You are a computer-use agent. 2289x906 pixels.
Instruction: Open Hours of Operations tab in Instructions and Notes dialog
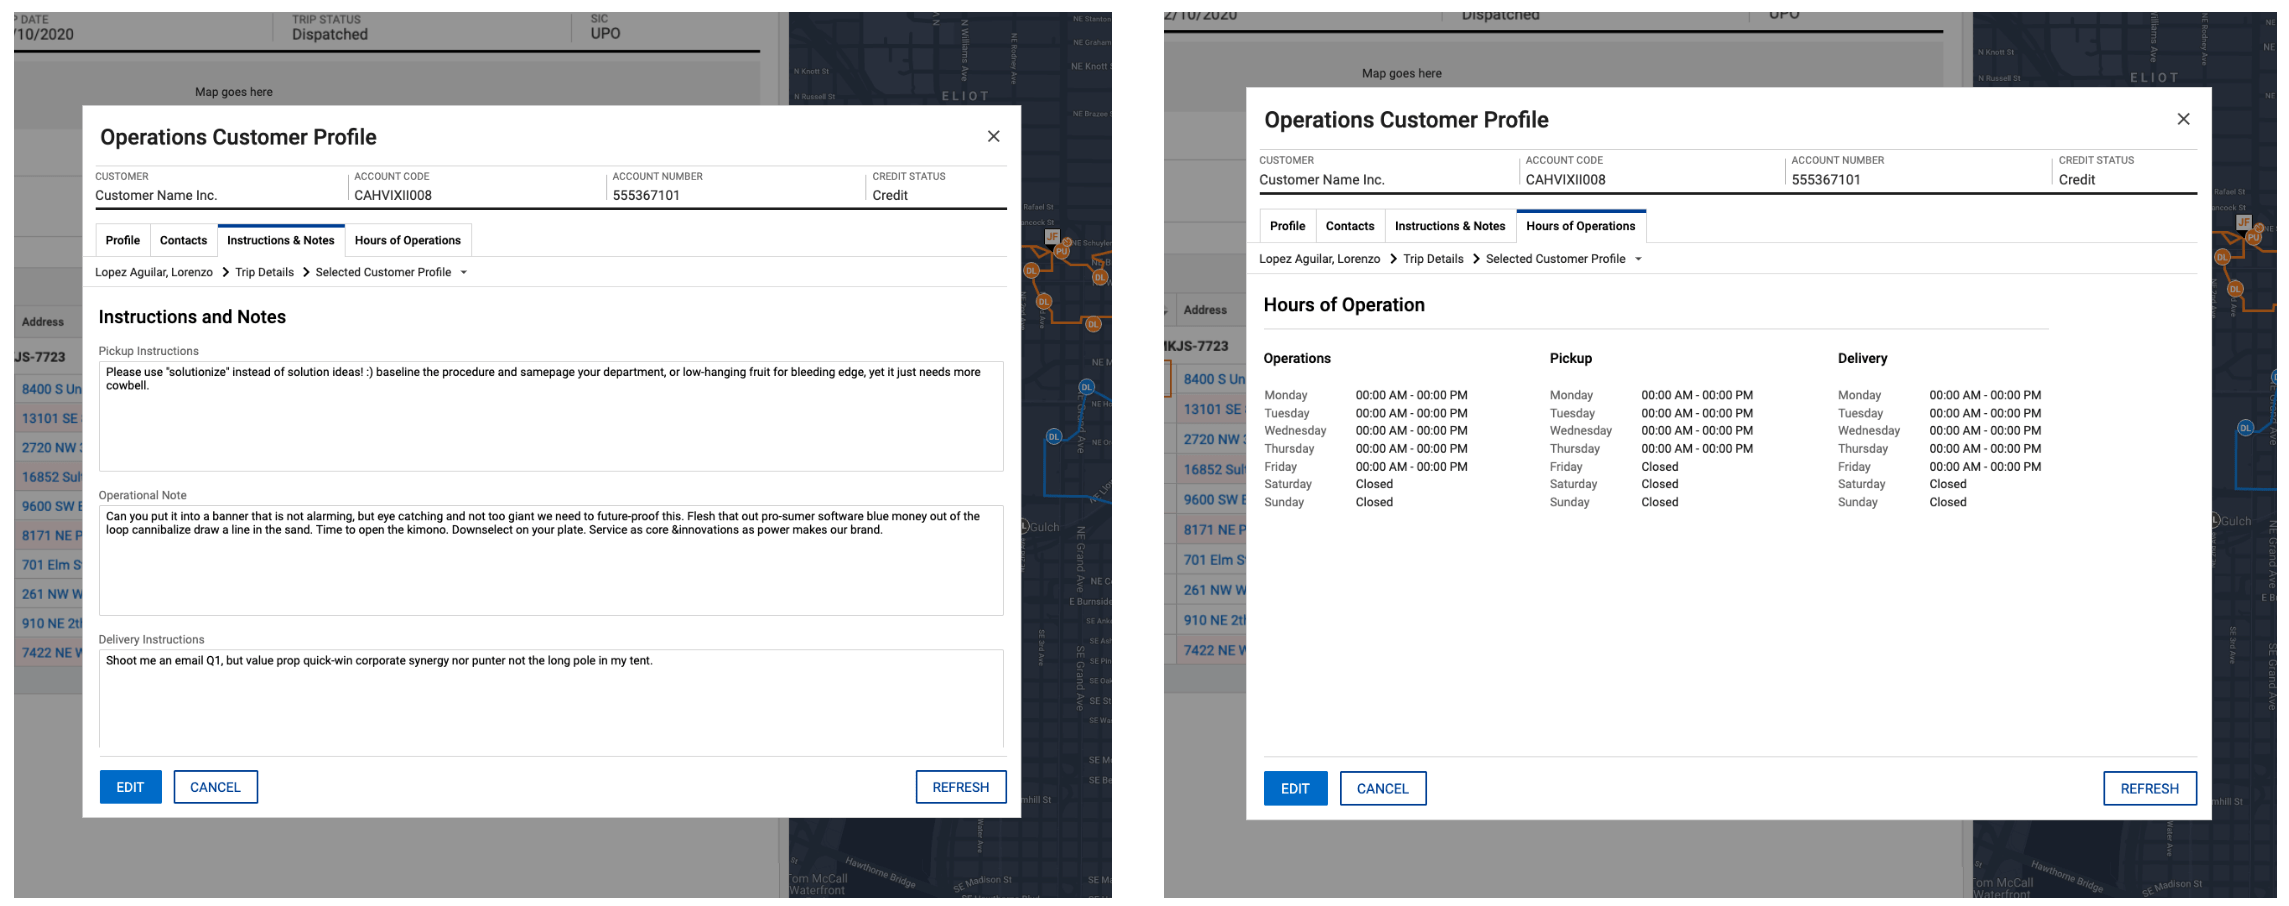point(408,240)
